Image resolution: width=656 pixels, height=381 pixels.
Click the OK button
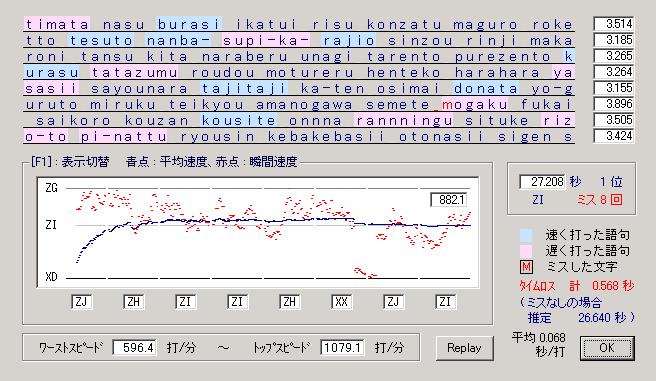[607, 348]
